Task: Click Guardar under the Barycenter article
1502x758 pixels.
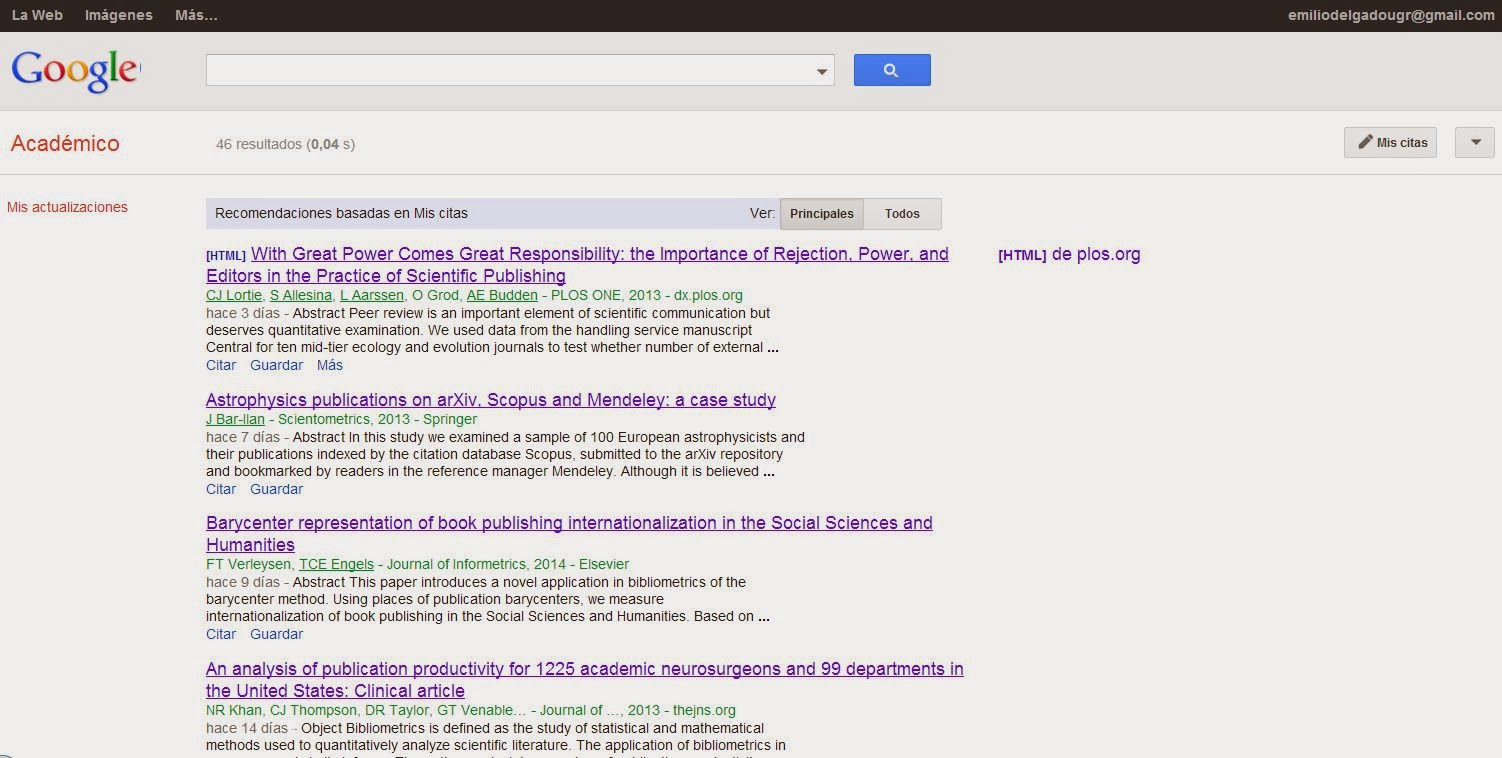Action: [x=276, y=634]
